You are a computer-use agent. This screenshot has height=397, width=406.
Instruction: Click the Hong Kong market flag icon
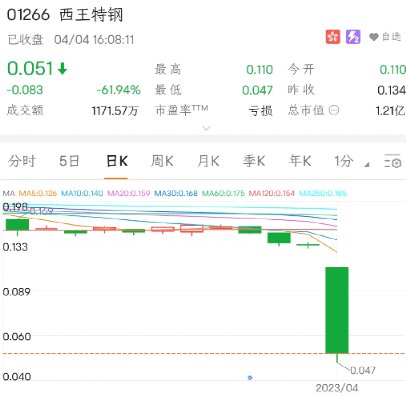333,37
